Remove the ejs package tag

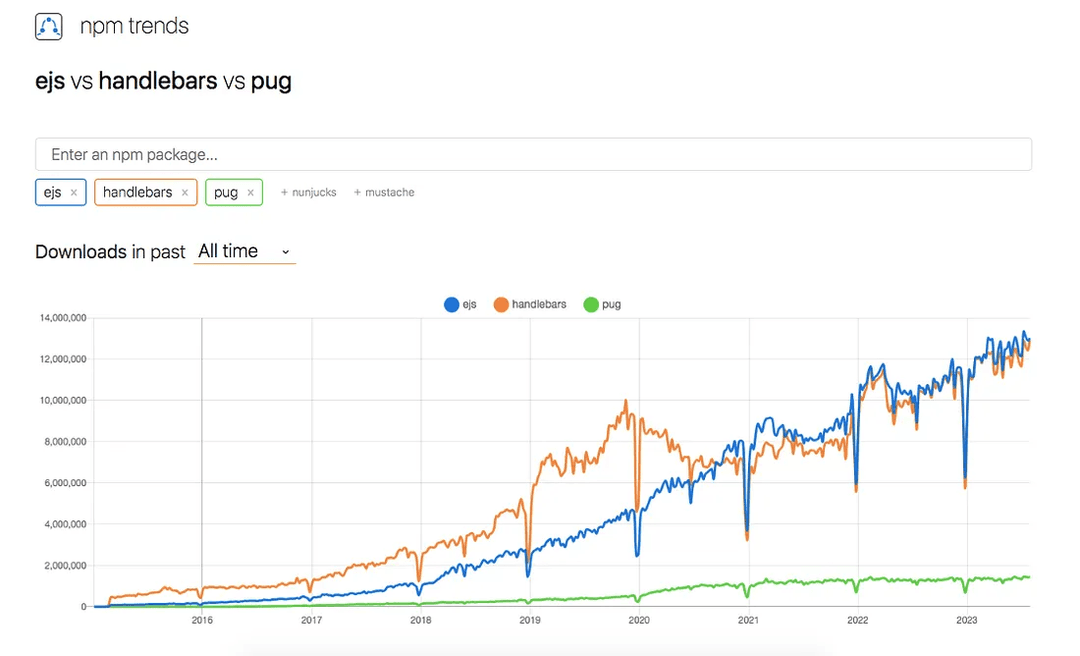pos(74,193)
